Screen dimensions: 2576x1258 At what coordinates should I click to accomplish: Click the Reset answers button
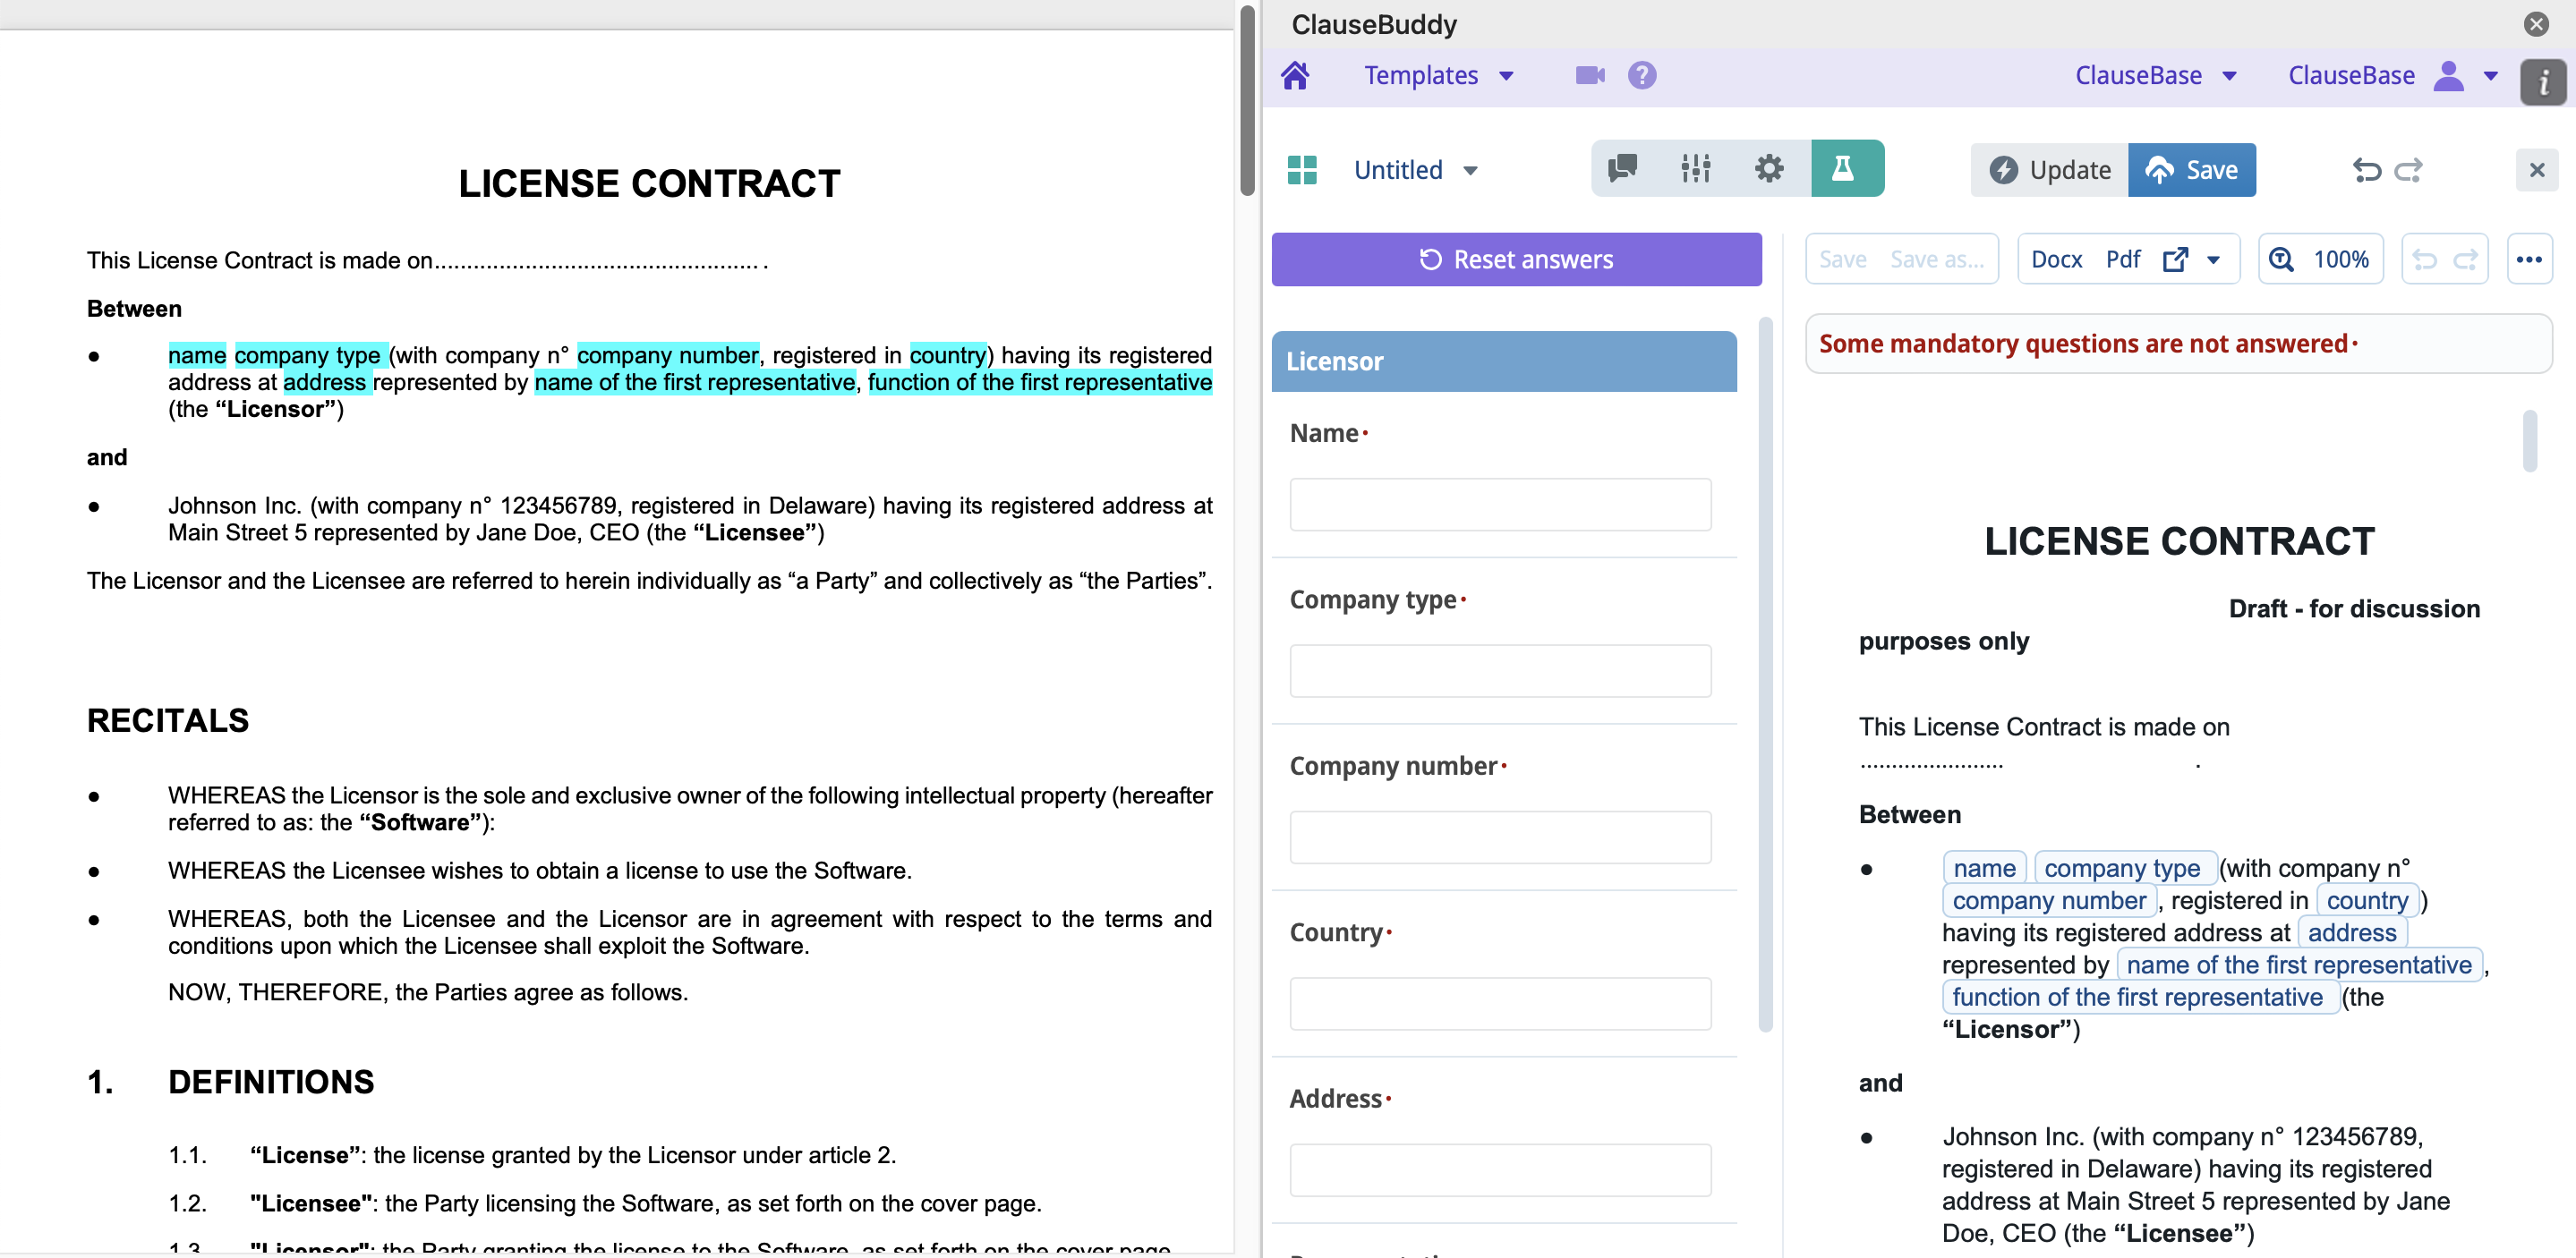pyautogui.click(x=1515, y=260)
